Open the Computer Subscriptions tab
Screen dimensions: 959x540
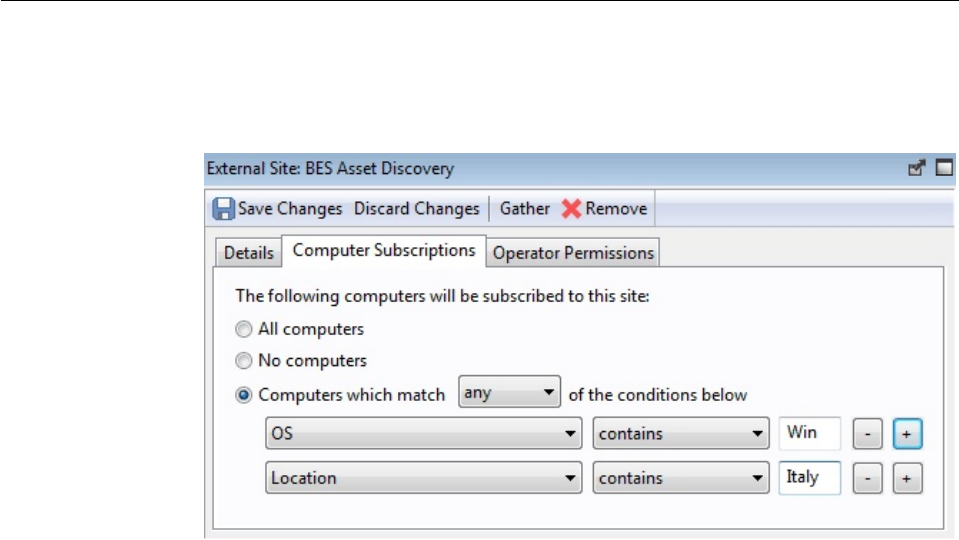click(384, 251)
